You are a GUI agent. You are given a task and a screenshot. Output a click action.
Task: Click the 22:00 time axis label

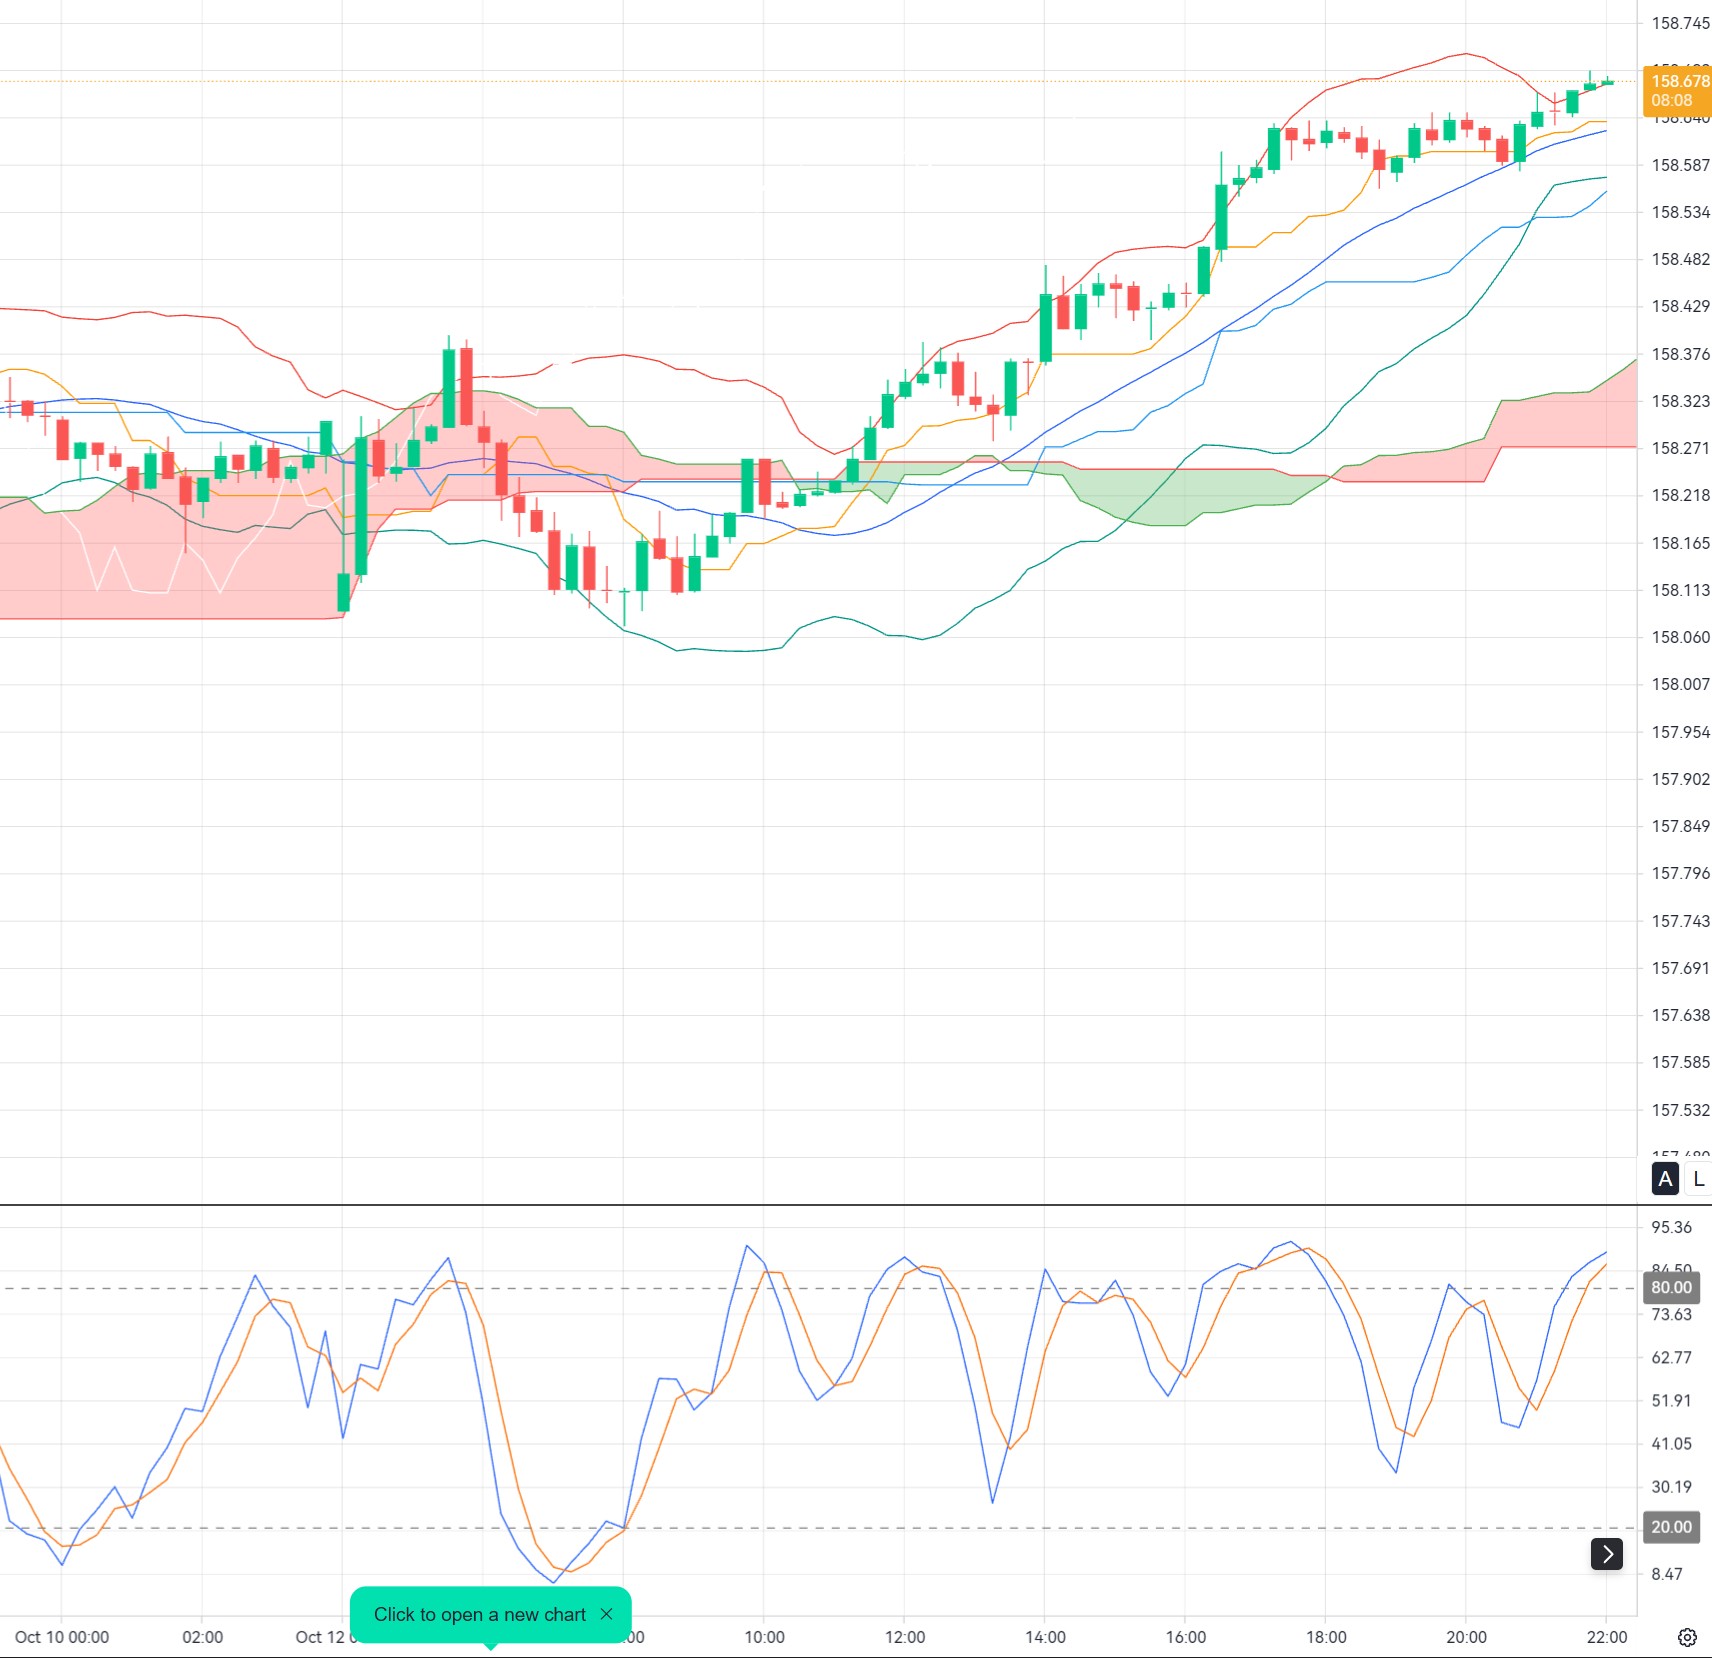[x=1607, y=1637]
